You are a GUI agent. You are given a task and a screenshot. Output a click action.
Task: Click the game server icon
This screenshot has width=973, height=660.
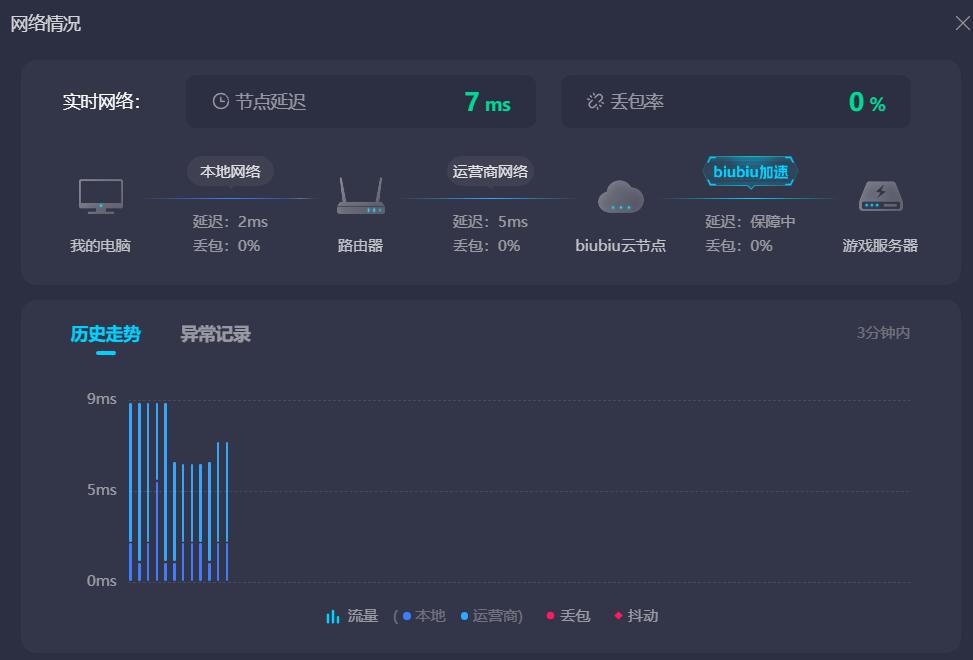click(880, 196)
